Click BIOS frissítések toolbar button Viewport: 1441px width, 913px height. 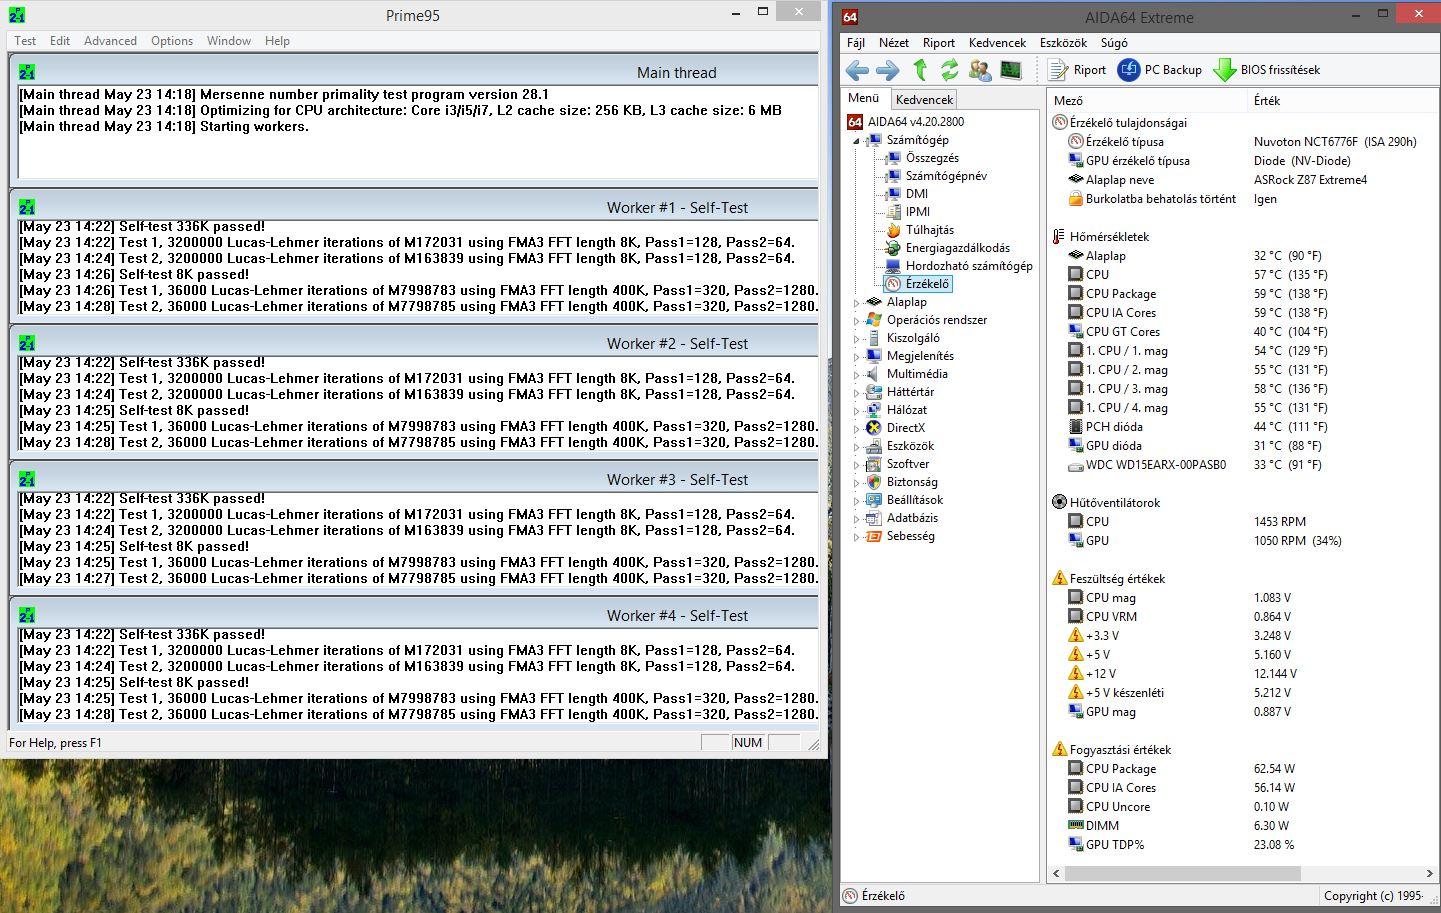coord(1266,70)
